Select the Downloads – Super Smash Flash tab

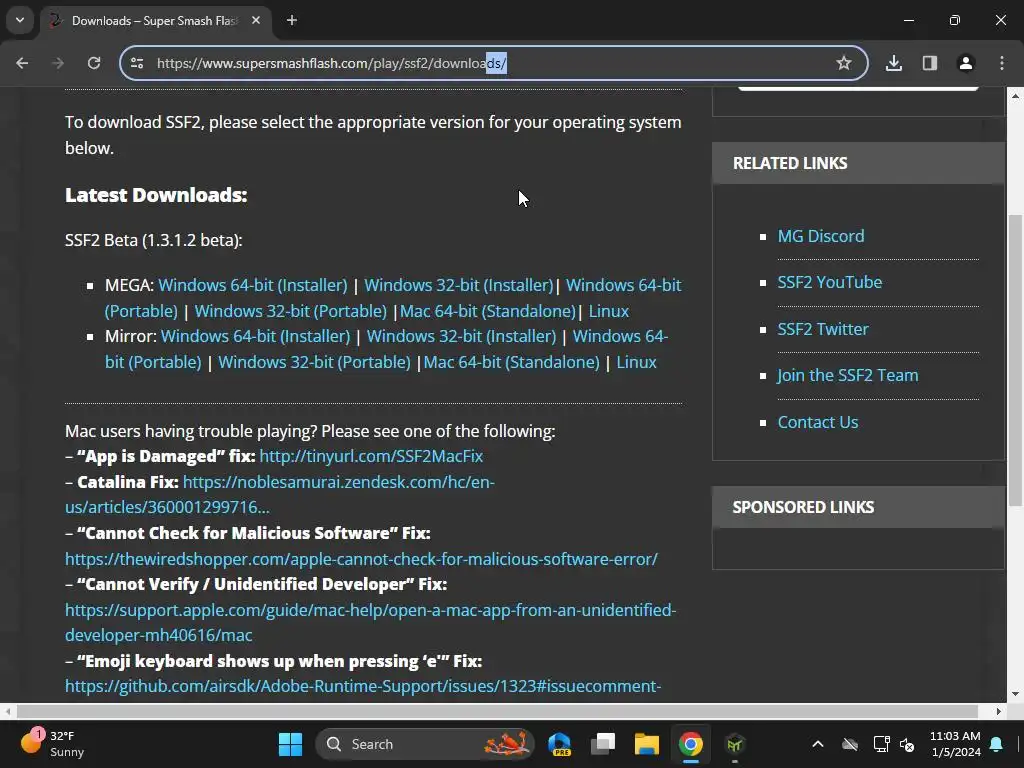click(x=155, y=21)
